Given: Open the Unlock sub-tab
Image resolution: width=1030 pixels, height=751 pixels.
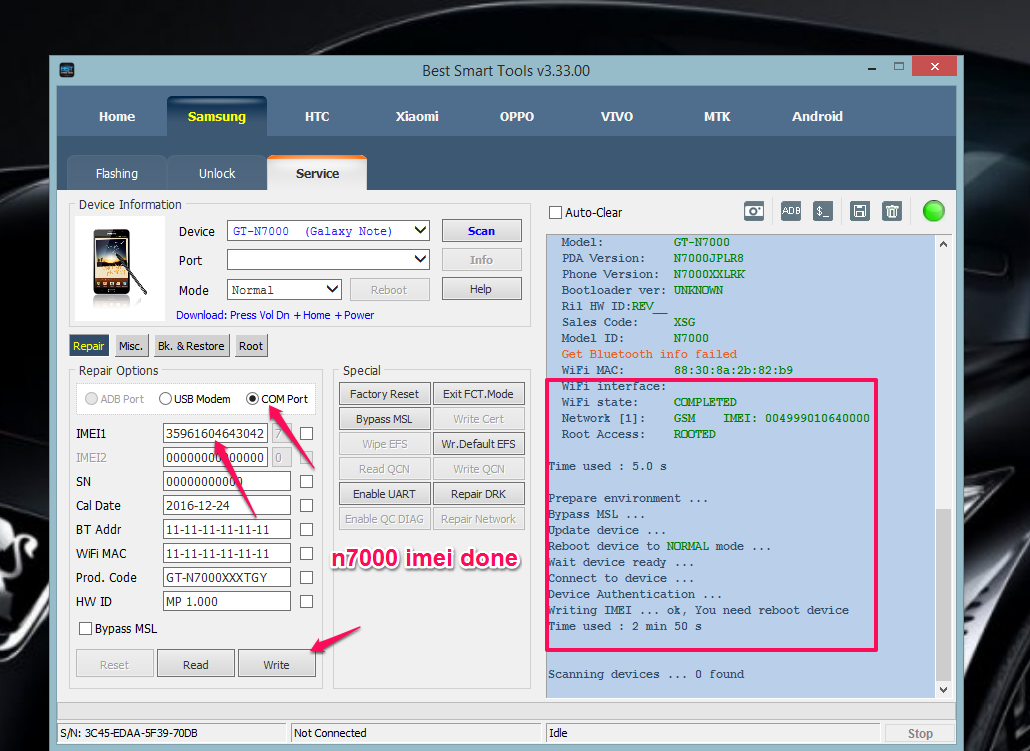Looking at the screenshot, I should (217, 173).
